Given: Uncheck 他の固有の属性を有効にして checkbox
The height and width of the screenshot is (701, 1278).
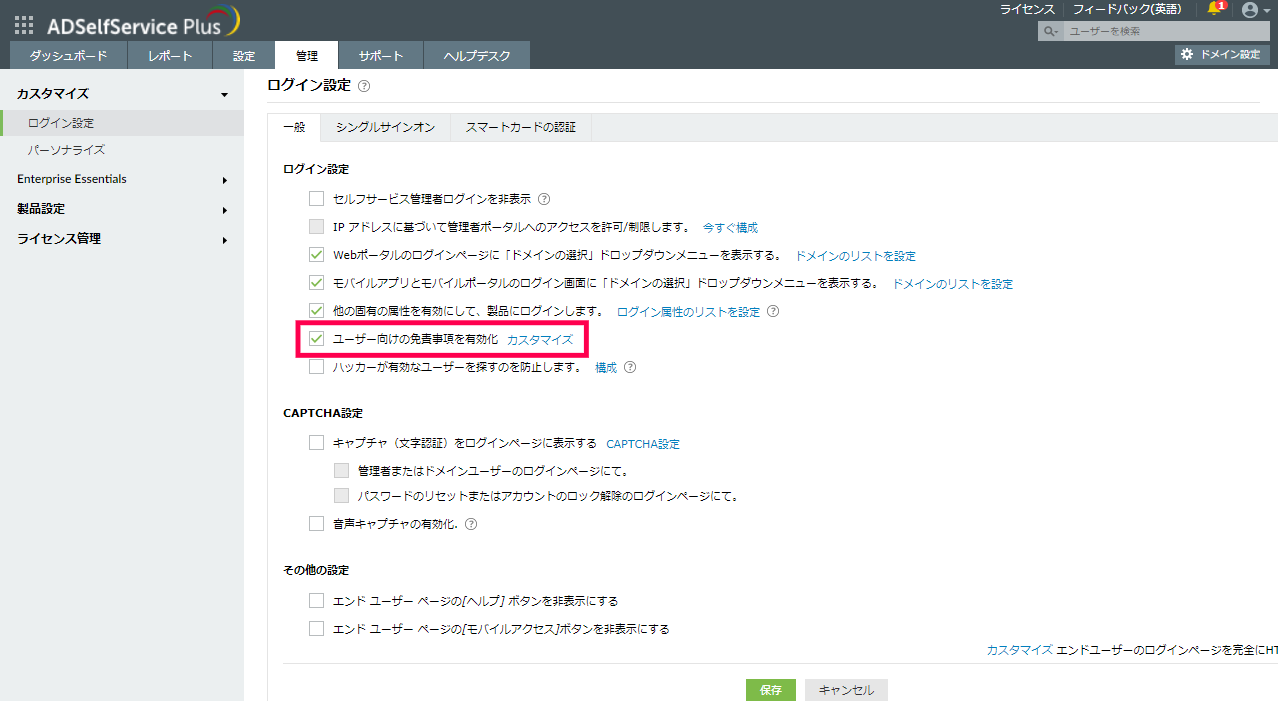Looking at the screenshot, I should click(x=316, y=311).
